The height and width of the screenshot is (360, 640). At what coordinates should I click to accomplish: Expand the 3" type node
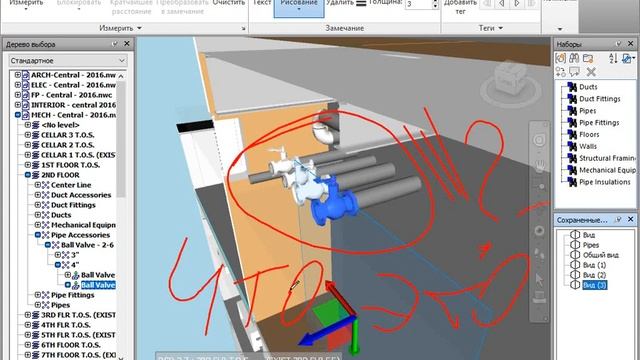point(58,255)
